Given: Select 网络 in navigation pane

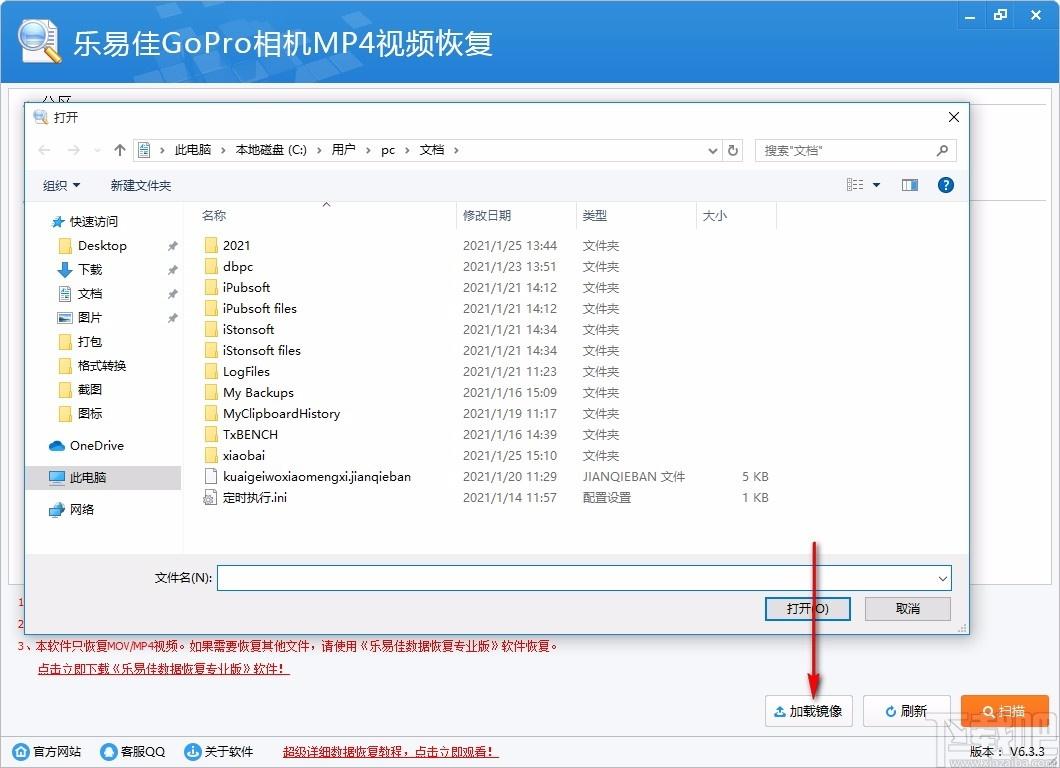Looking at the screenshot, I should pyautogui.click(x=72, y=509).
